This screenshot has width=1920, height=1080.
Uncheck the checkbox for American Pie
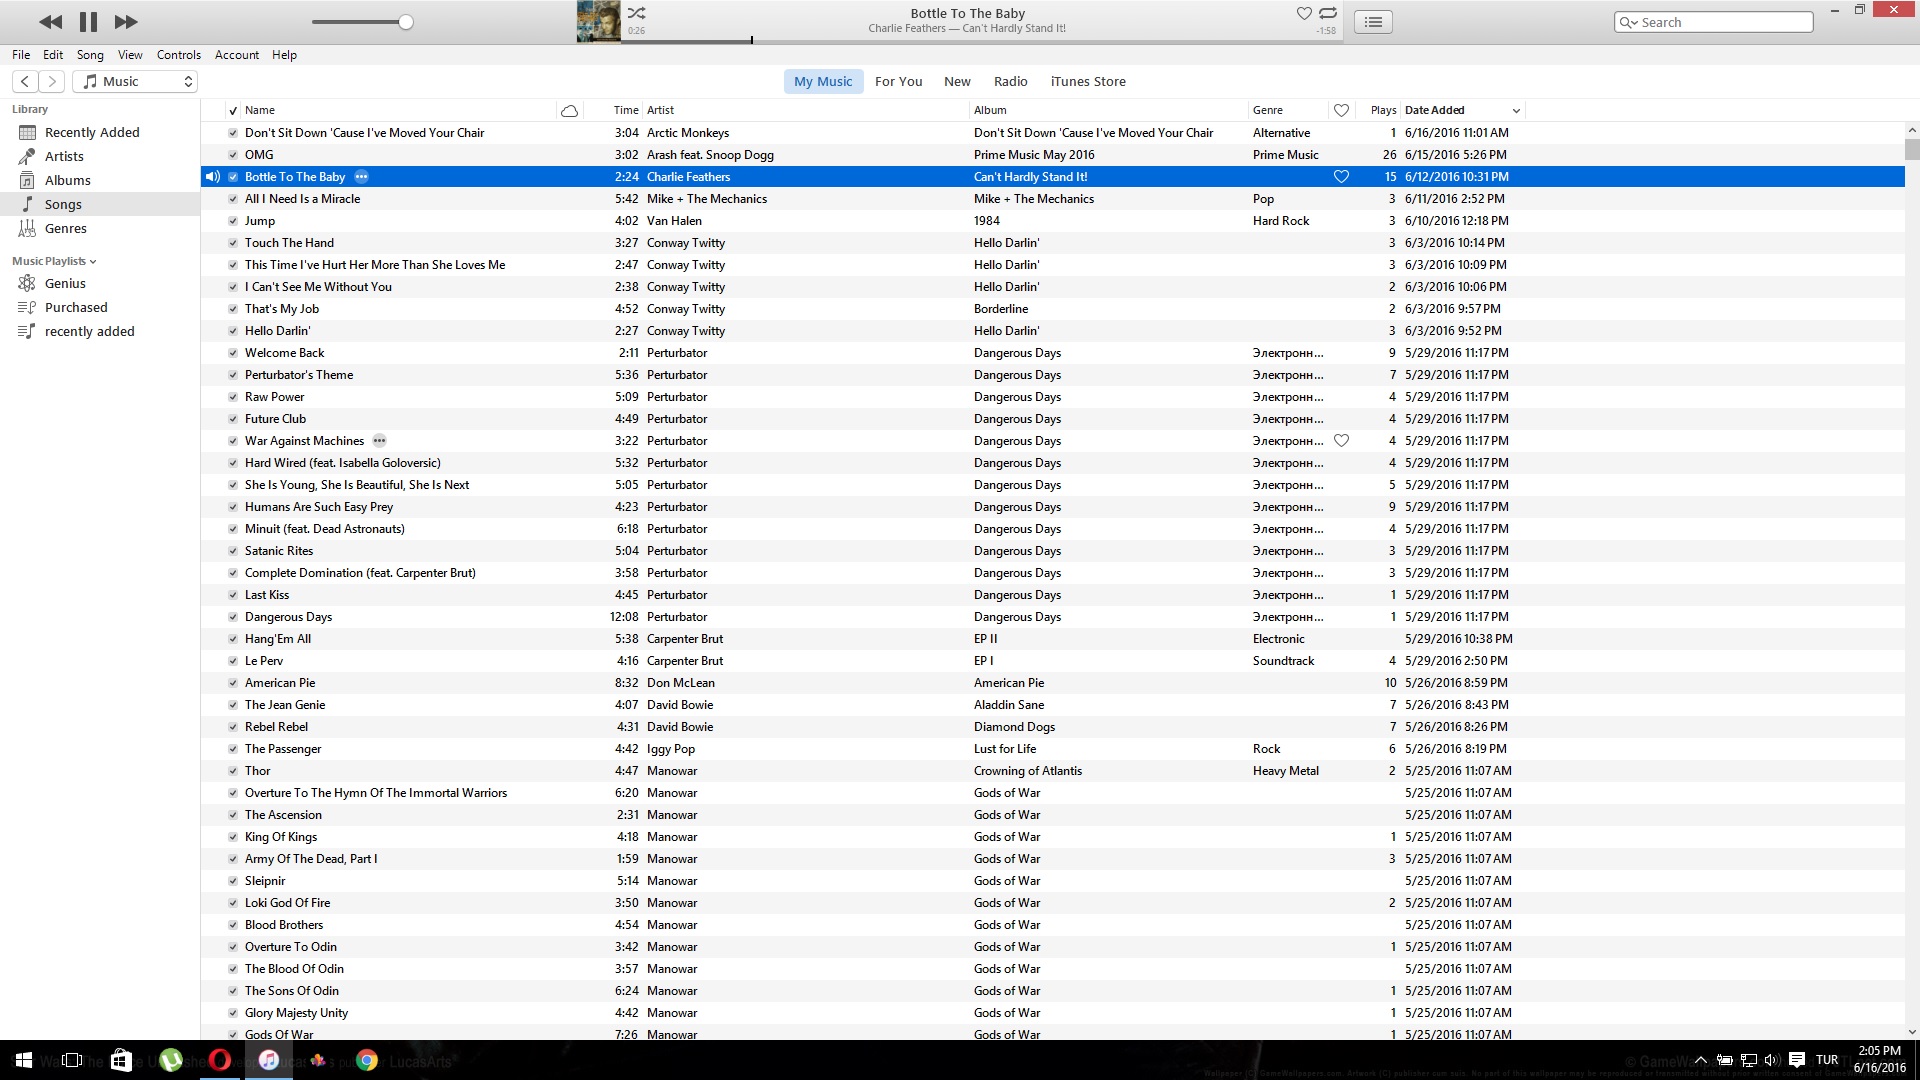click(x=233, y=683)
